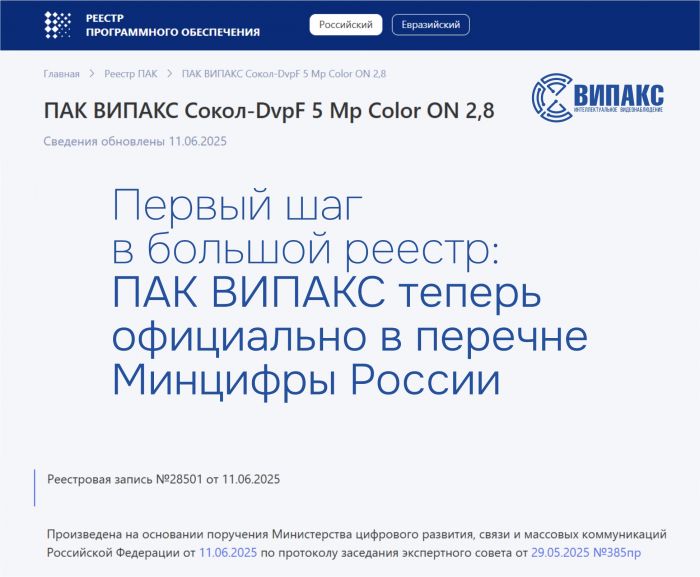Click the 'Реестровая запись №28501' entry
The height and width of the screenshot is (577, 700).
[163, 479]
